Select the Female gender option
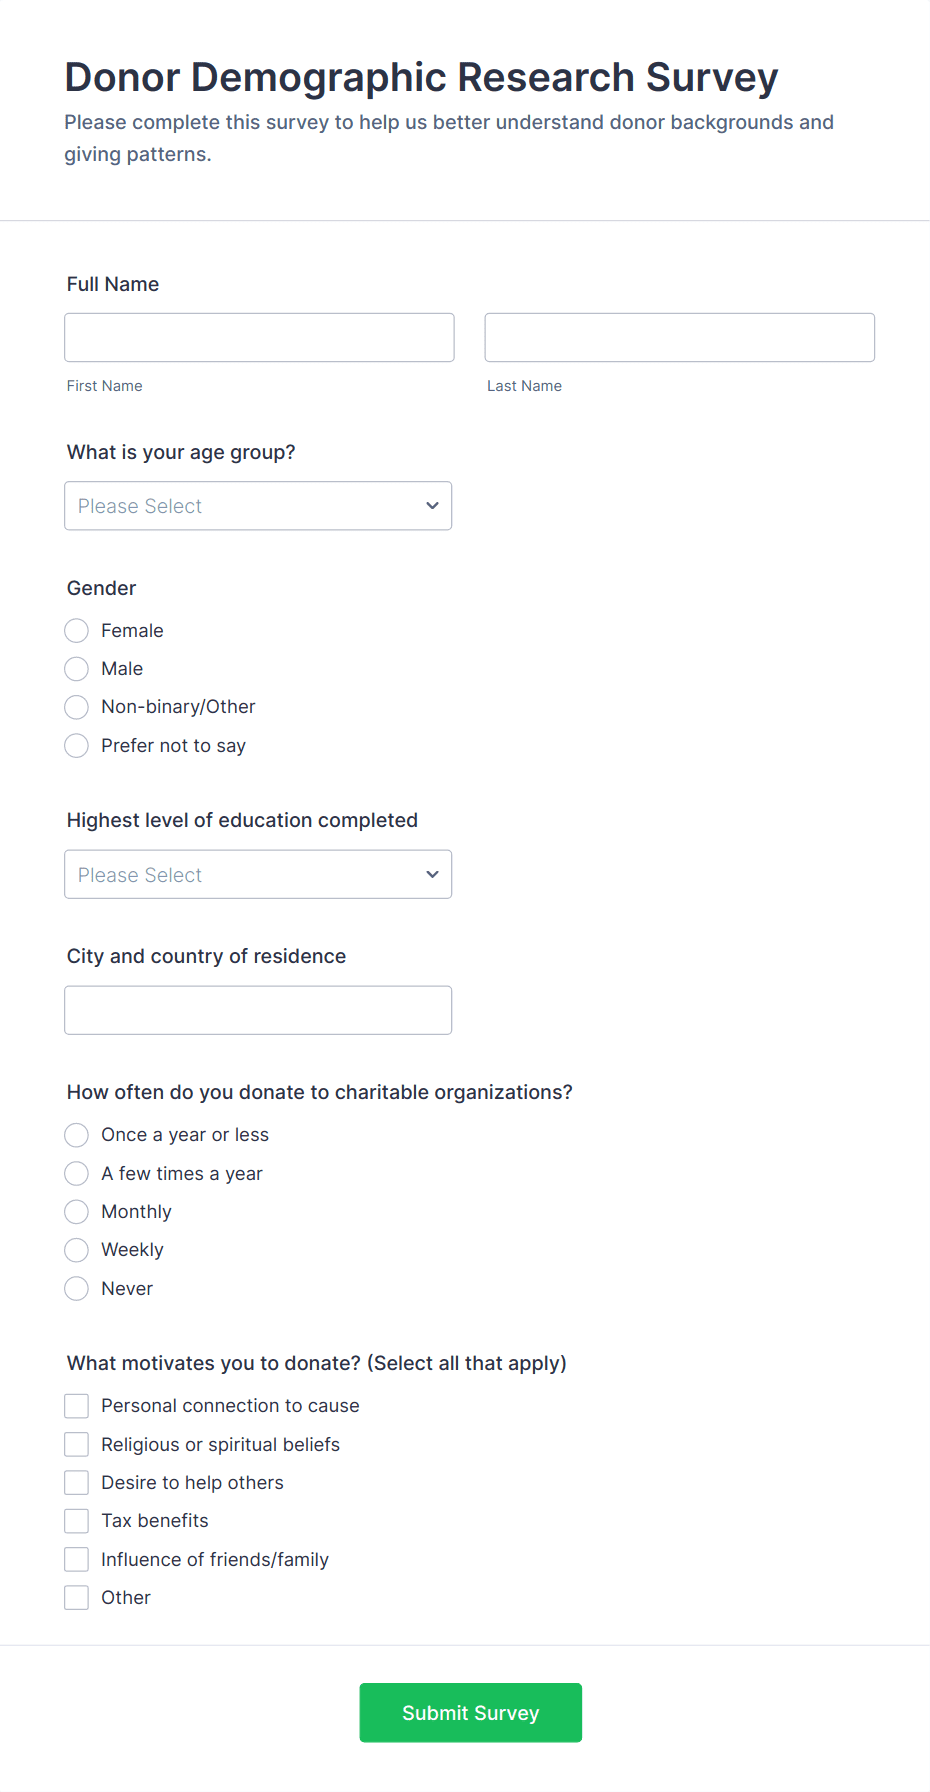This screenshot has width=930, height=1792. tap(77, 631)
